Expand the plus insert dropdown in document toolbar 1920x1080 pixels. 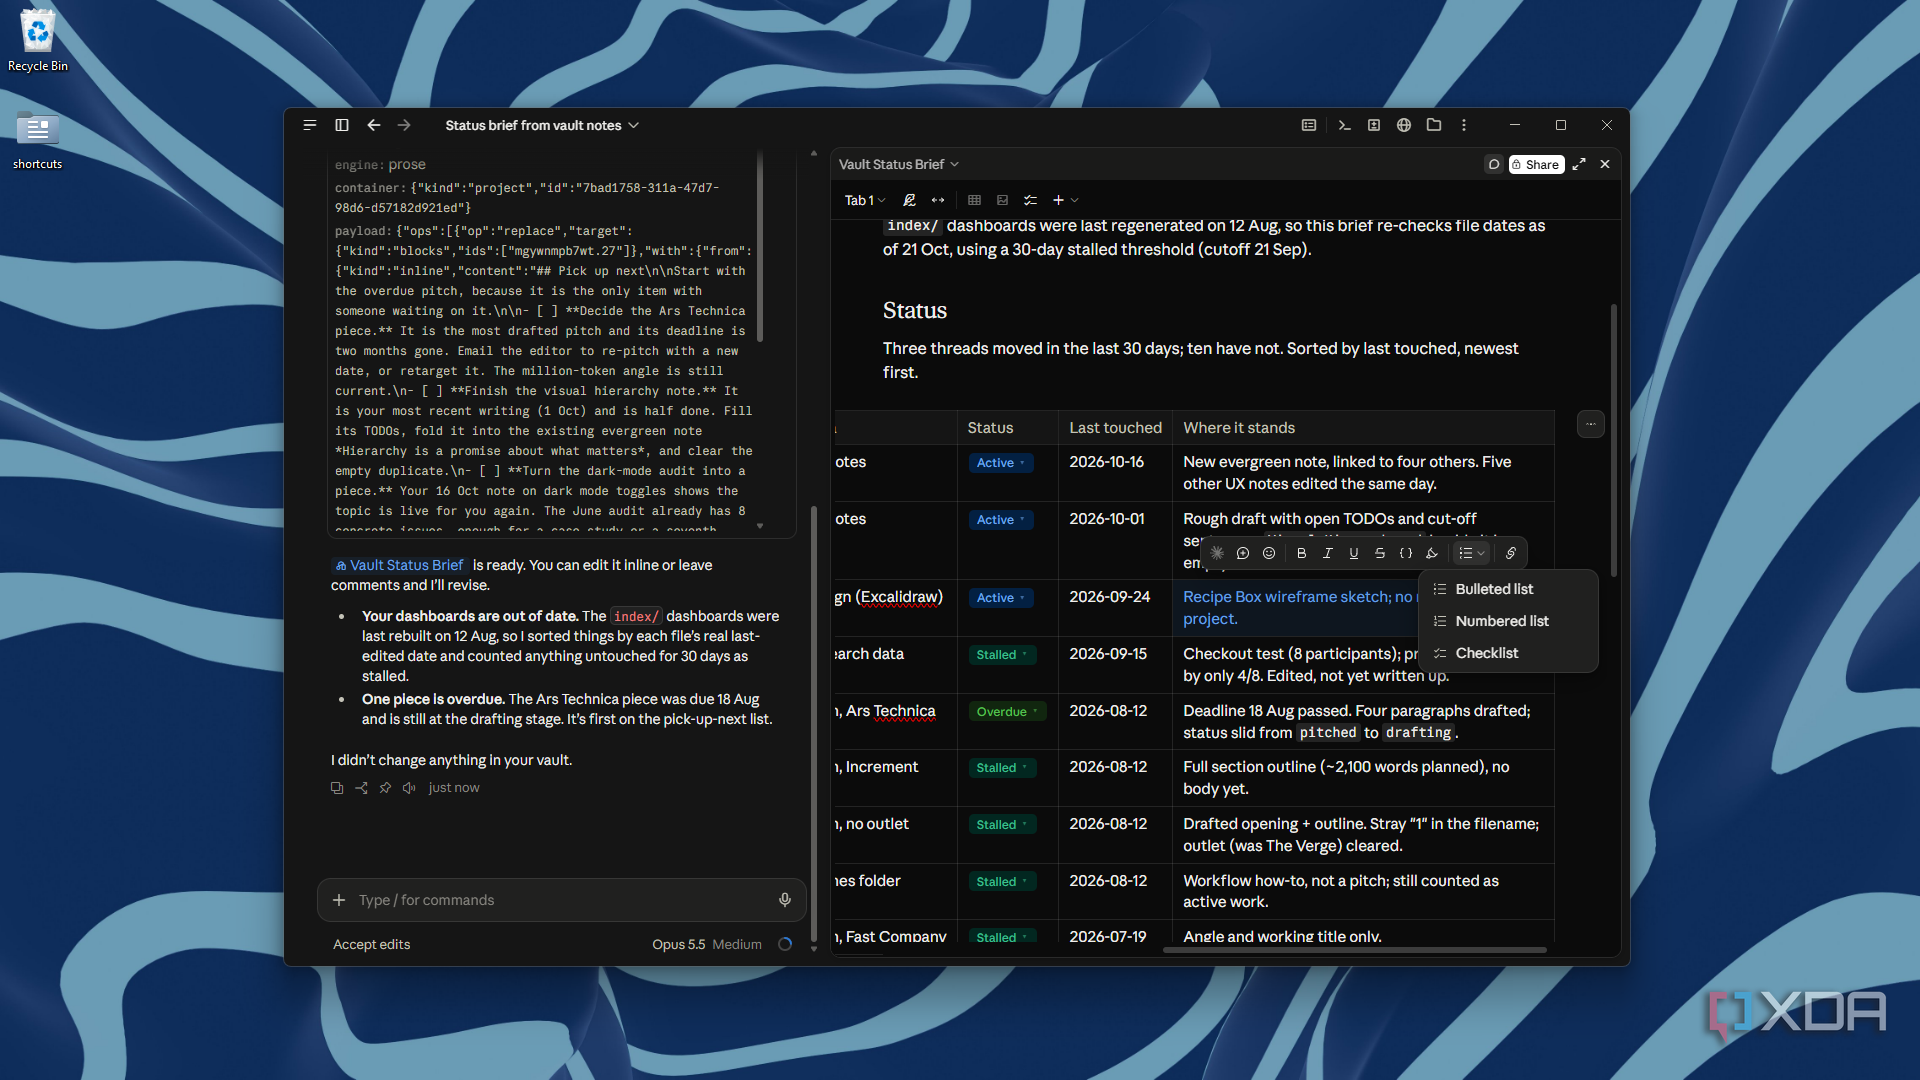coord(1065,200)
